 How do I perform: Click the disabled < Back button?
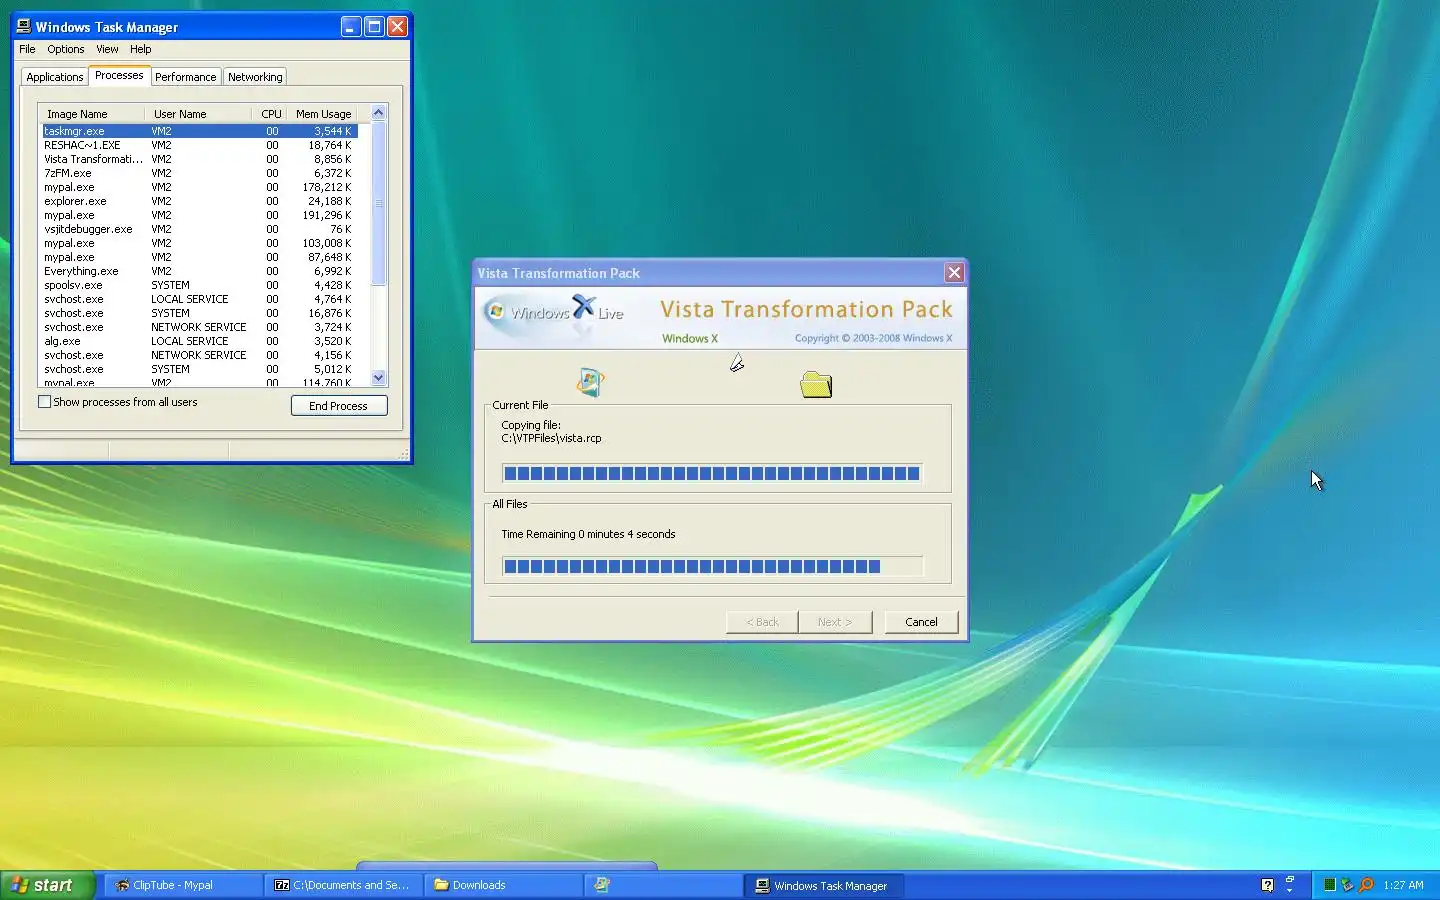762,622
